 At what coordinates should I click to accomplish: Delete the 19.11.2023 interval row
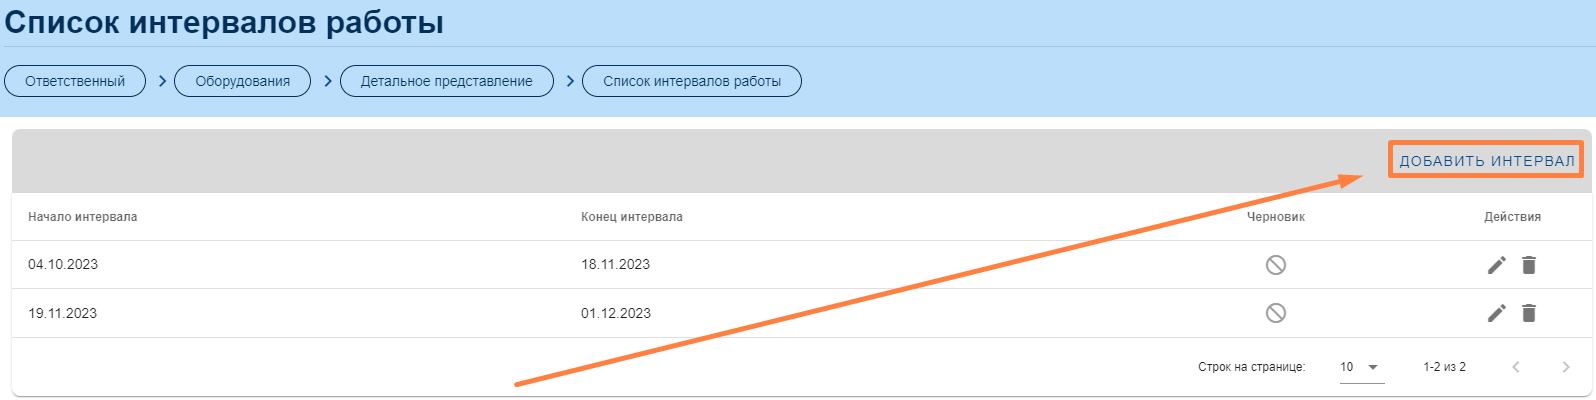coord(1528,313)
